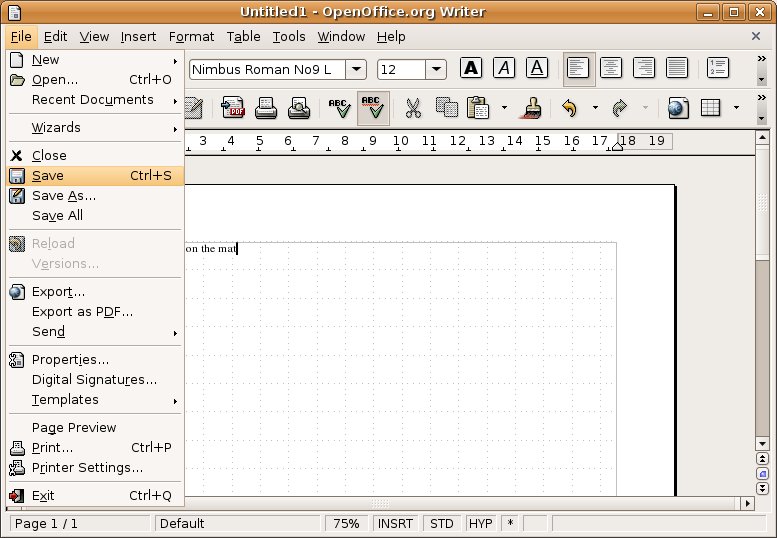Click the Next Page navigation button
Image resolution: width=777 pixels, height=538 pixels.
pos(762,488)
